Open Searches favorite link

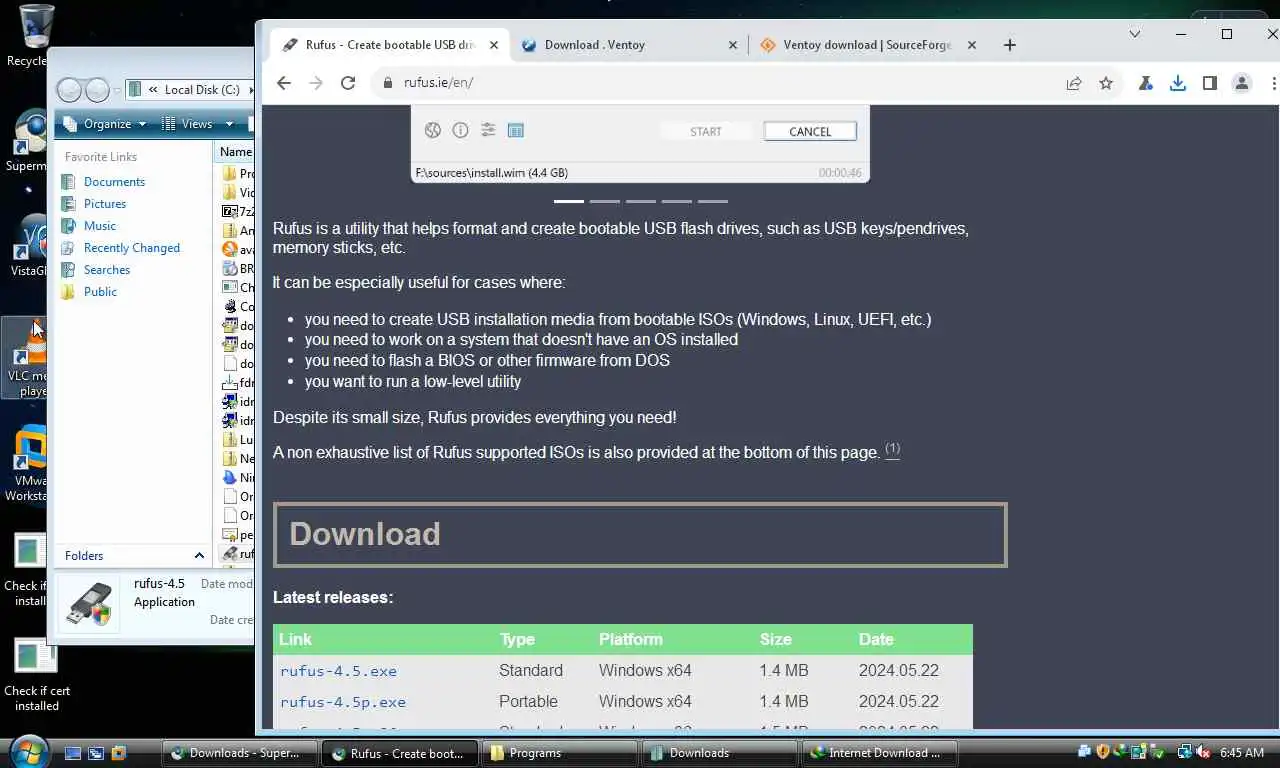pos(107,270)
